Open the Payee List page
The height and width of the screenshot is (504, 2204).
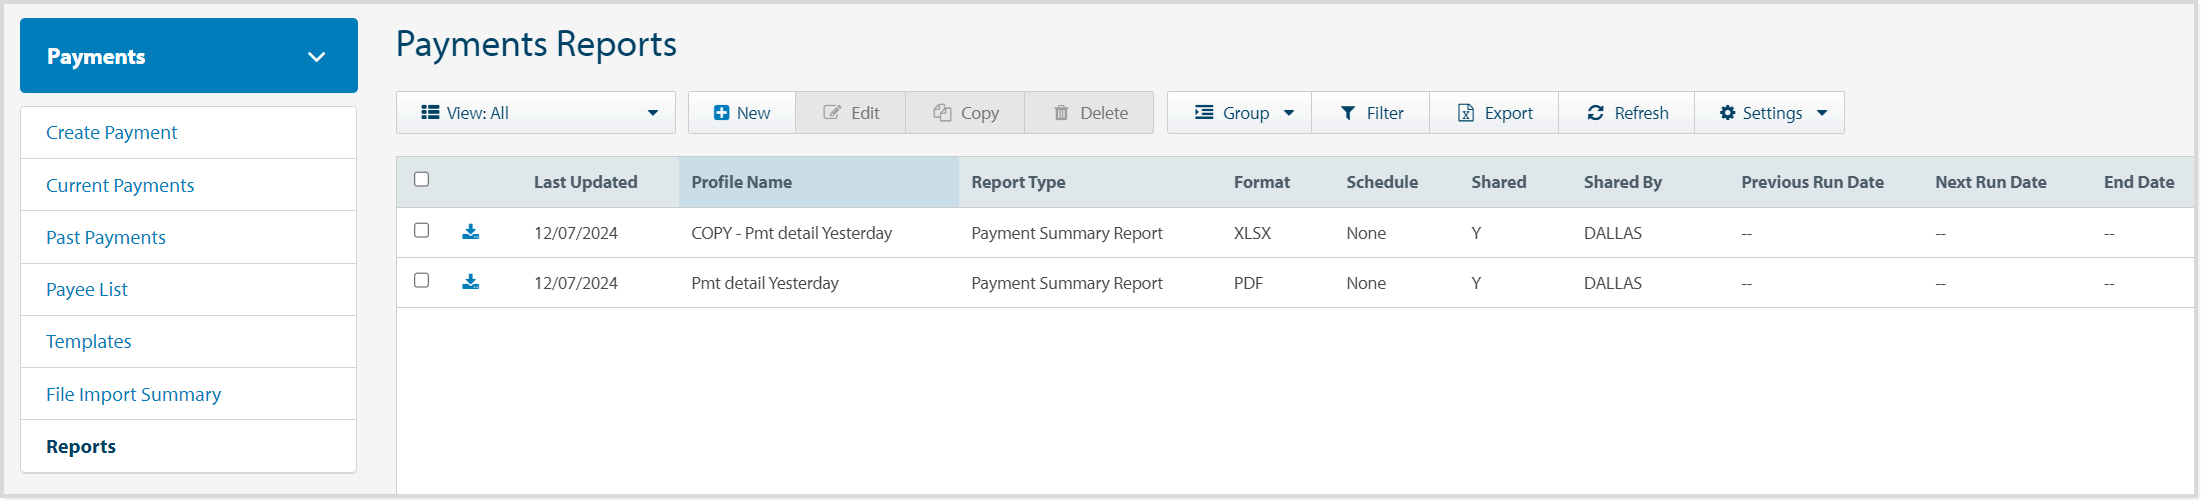(x=87, y=290)
